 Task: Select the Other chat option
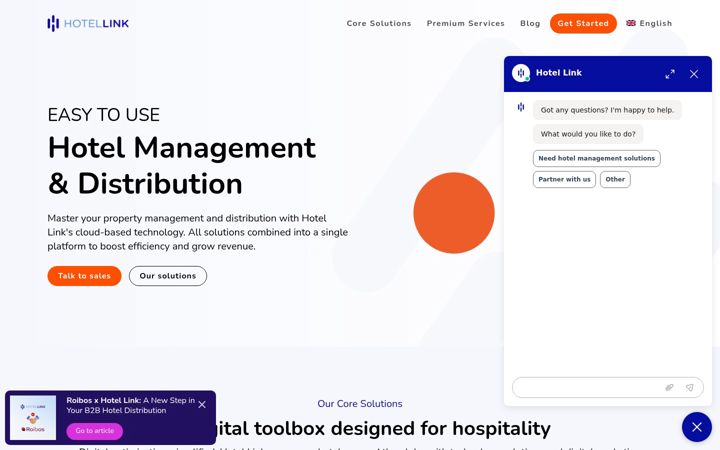click(x=615, y=180)
